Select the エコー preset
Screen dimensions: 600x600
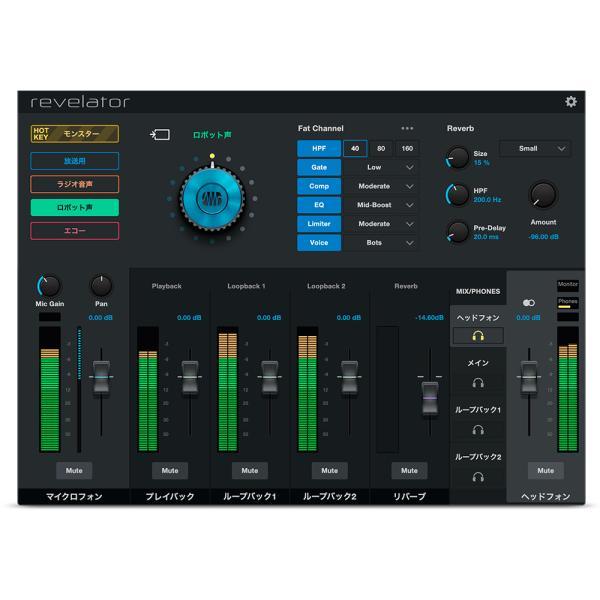click(75, 231)
